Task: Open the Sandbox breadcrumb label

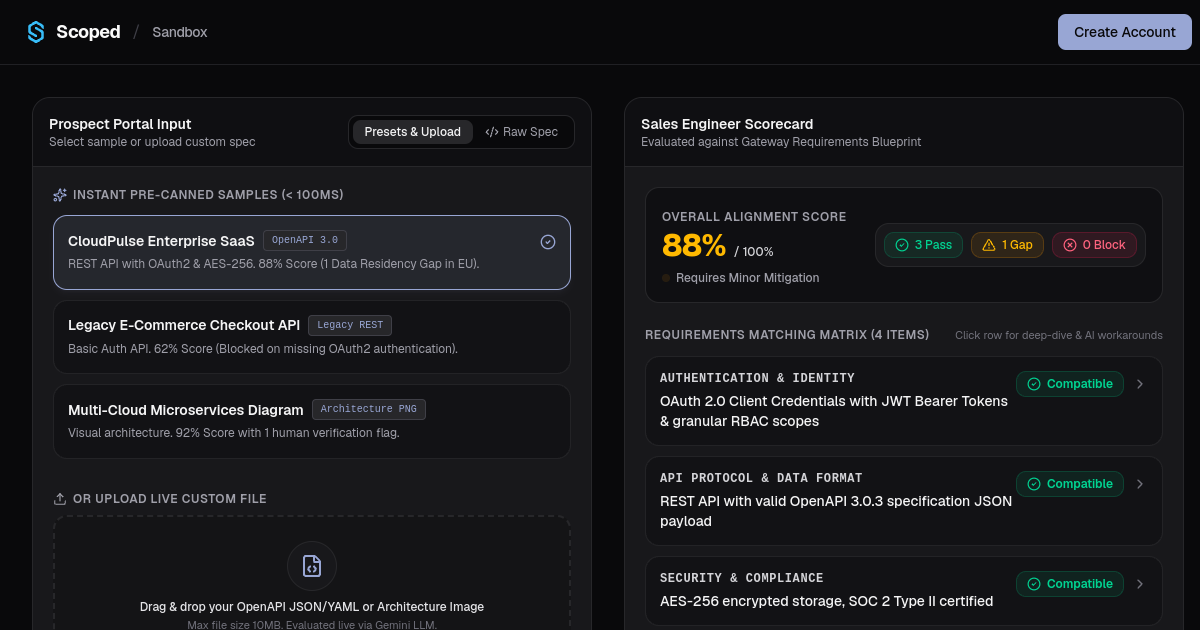Action: pos(180,32)
